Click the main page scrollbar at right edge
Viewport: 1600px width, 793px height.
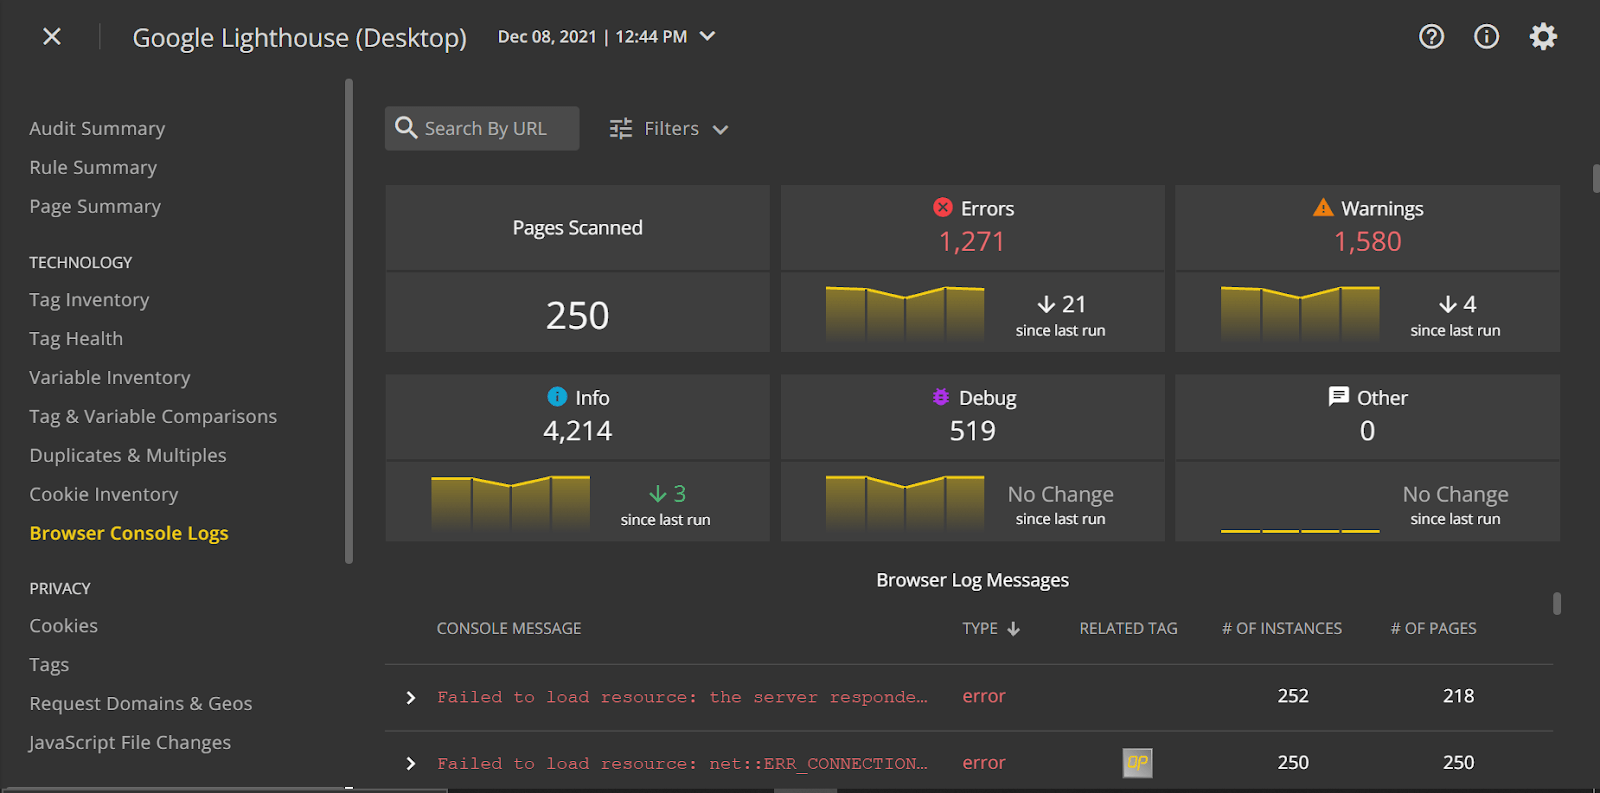[1596, 178]
